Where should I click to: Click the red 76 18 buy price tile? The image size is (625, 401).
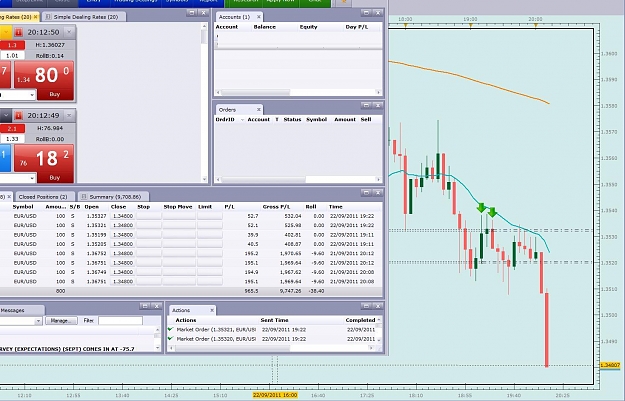coord(44,158)
